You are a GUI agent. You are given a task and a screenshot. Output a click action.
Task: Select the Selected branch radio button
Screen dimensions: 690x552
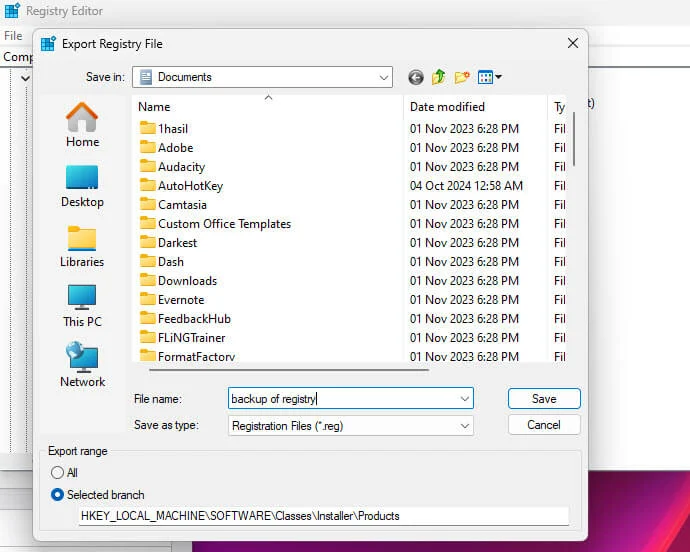click(57, 495)
